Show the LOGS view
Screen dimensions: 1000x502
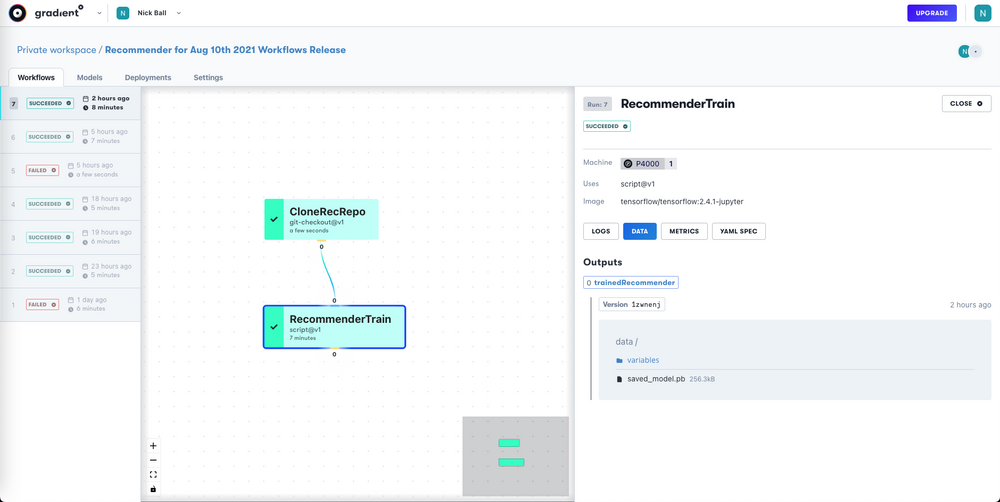pyautogui.click(x=601, y=231)
